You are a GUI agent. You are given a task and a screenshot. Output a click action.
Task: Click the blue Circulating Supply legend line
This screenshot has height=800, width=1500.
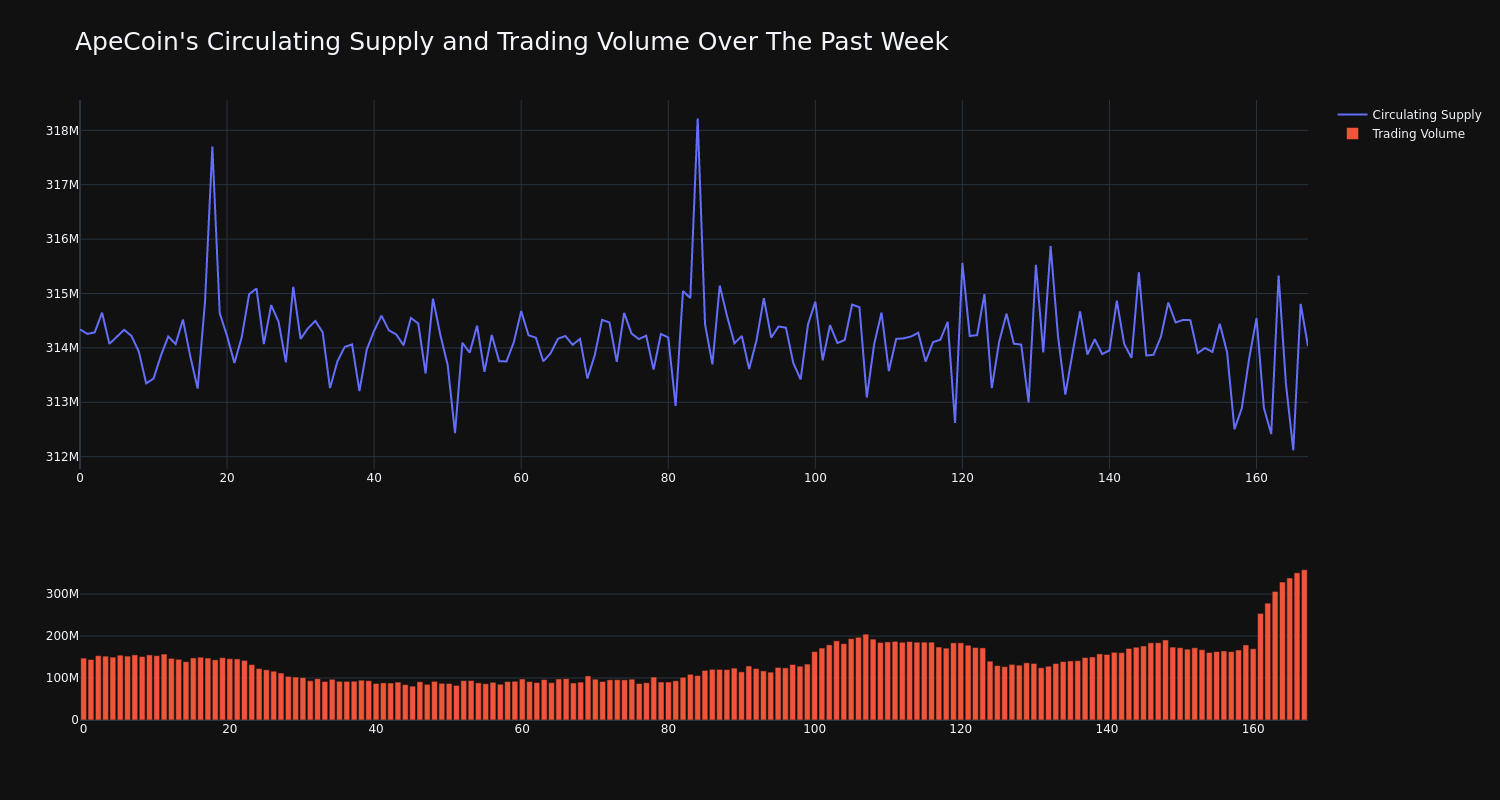(x=1352, y=115)
